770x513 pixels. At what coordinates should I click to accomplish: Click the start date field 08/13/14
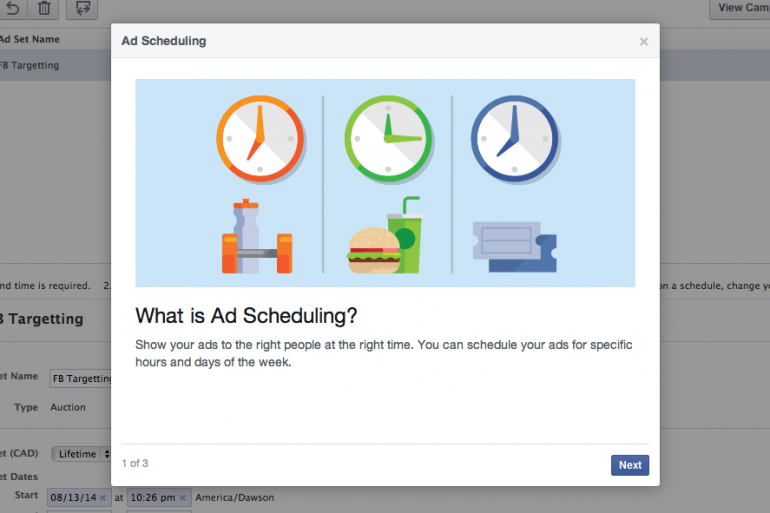pos(72,497)
